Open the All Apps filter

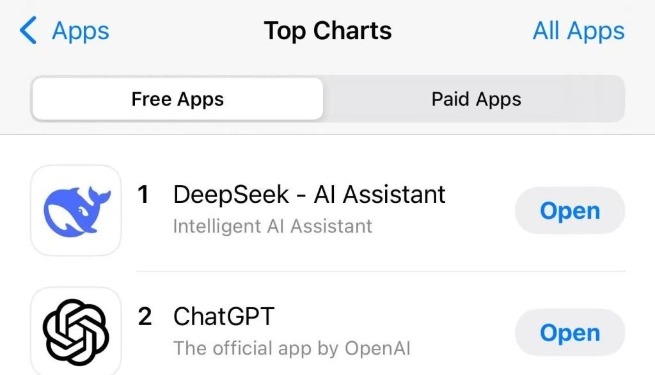click(579, 31)
